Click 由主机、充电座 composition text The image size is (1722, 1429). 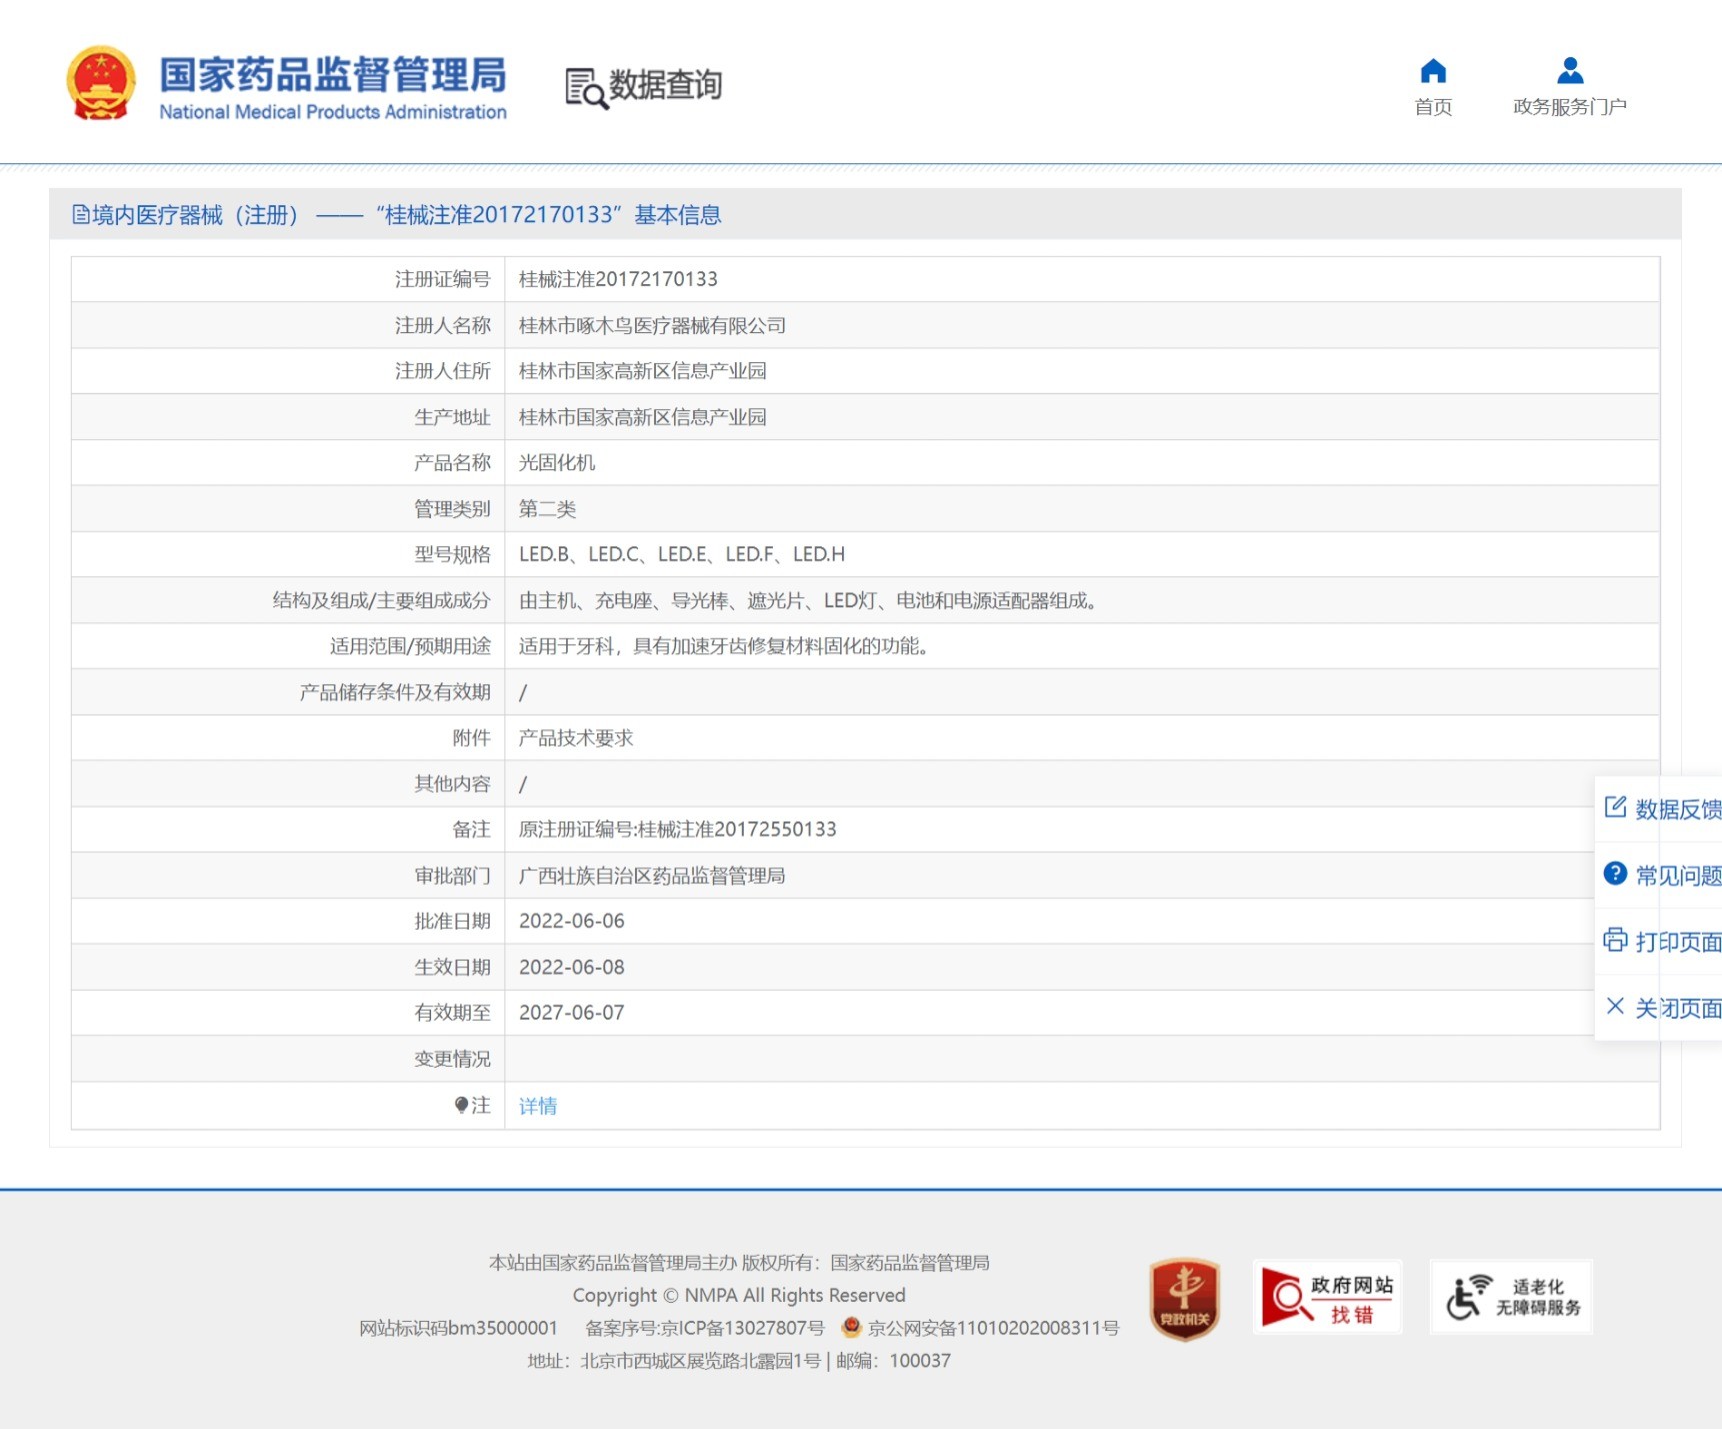click(x=809, y=600)
